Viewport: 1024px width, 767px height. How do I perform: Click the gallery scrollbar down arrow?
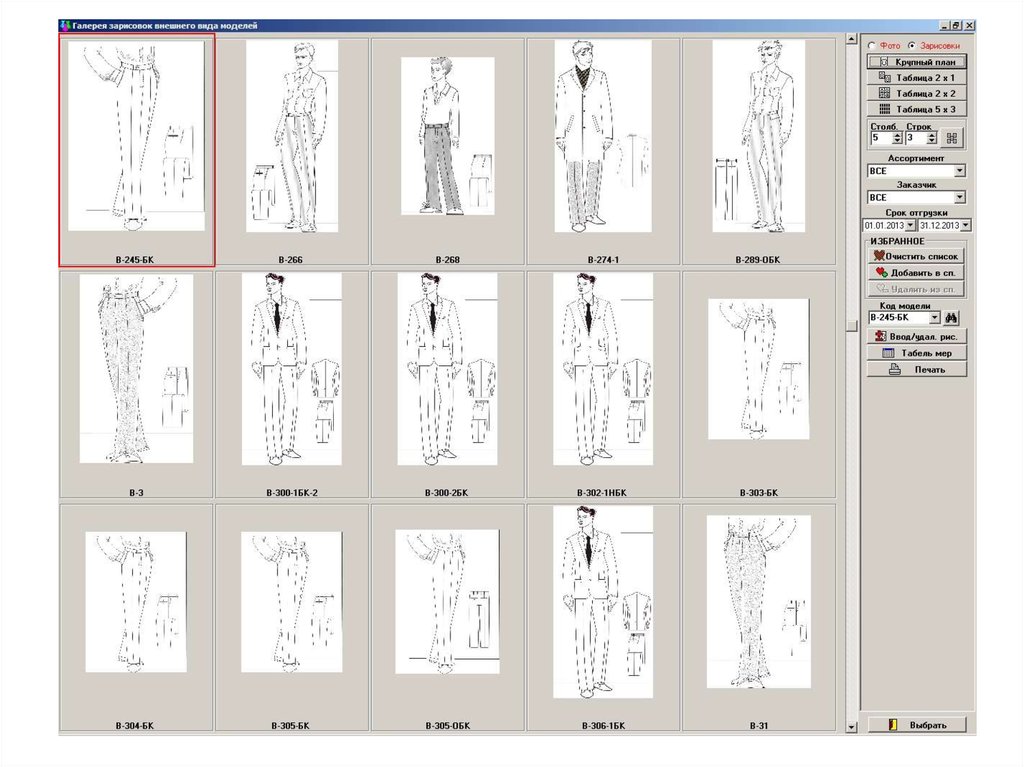[x=852, y=727]
